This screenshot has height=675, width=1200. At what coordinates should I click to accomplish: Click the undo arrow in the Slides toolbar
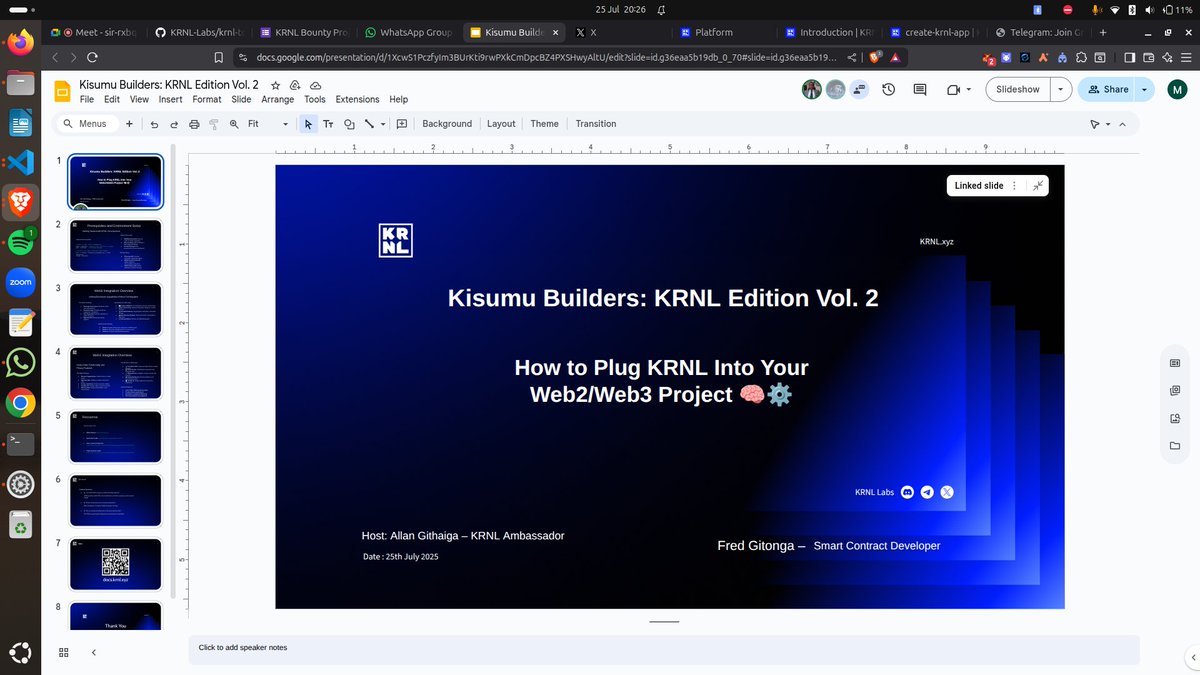point(154,124)
